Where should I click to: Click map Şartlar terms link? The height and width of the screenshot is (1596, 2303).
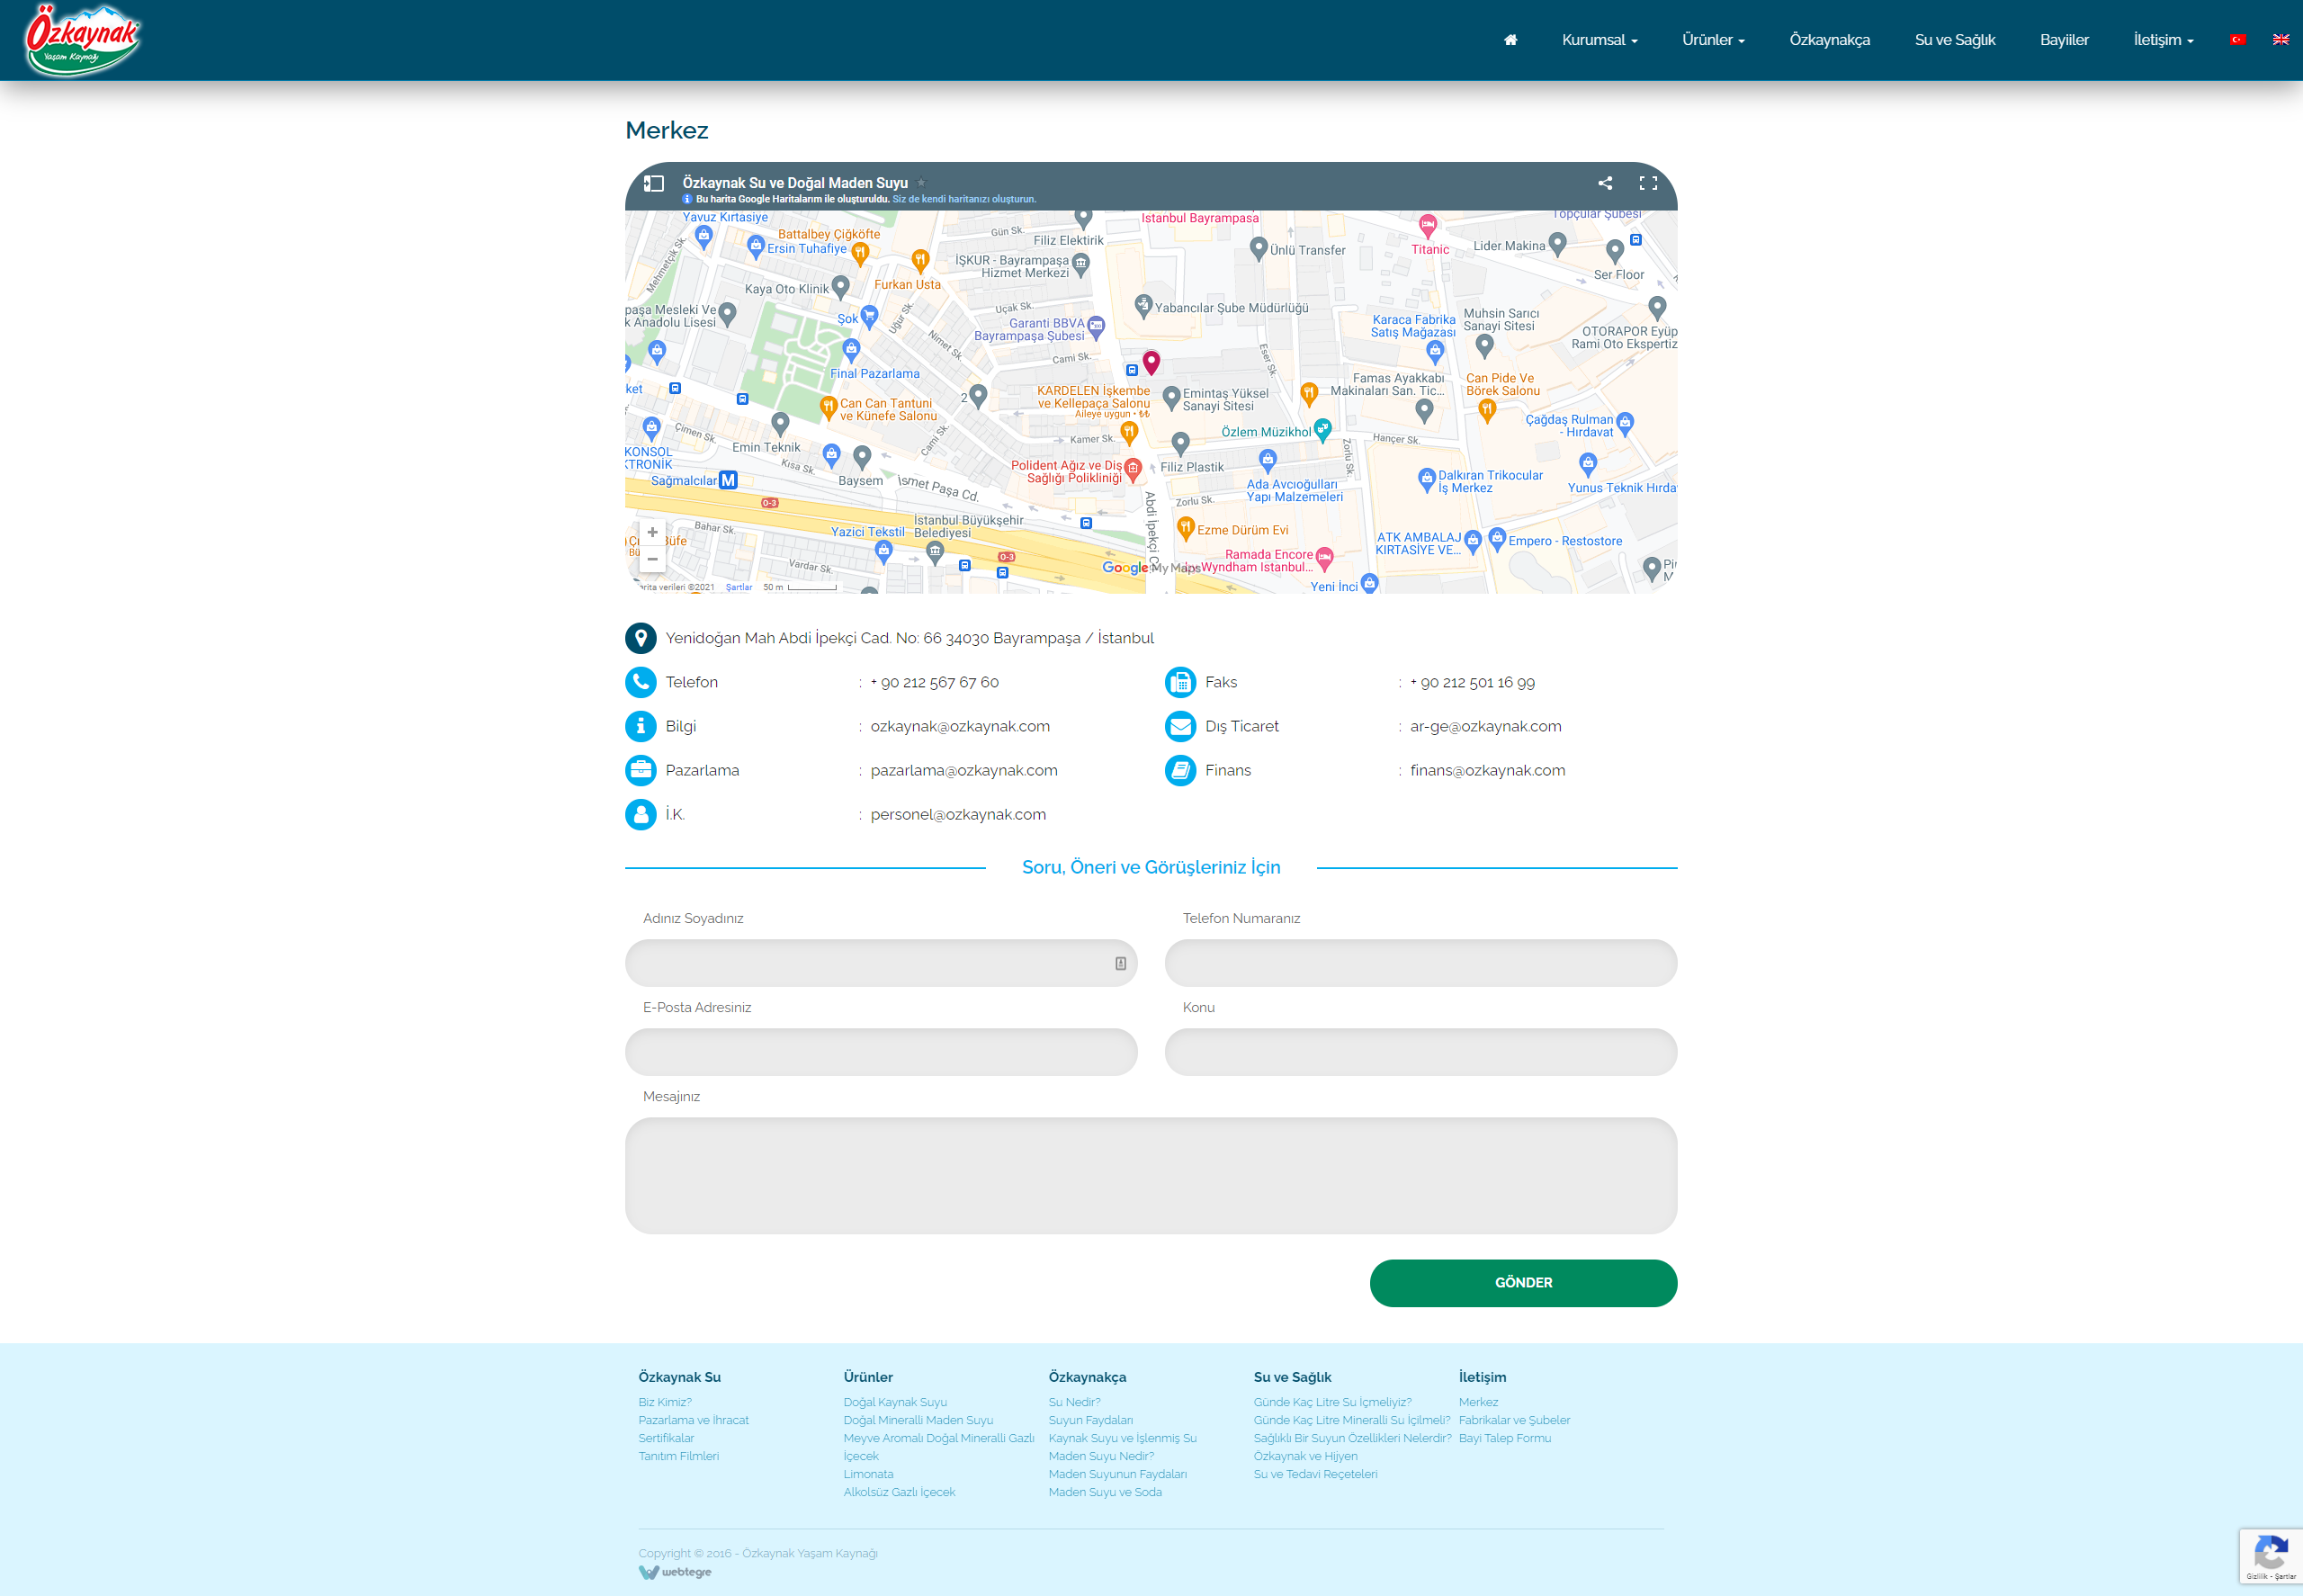tap(738, 587)
